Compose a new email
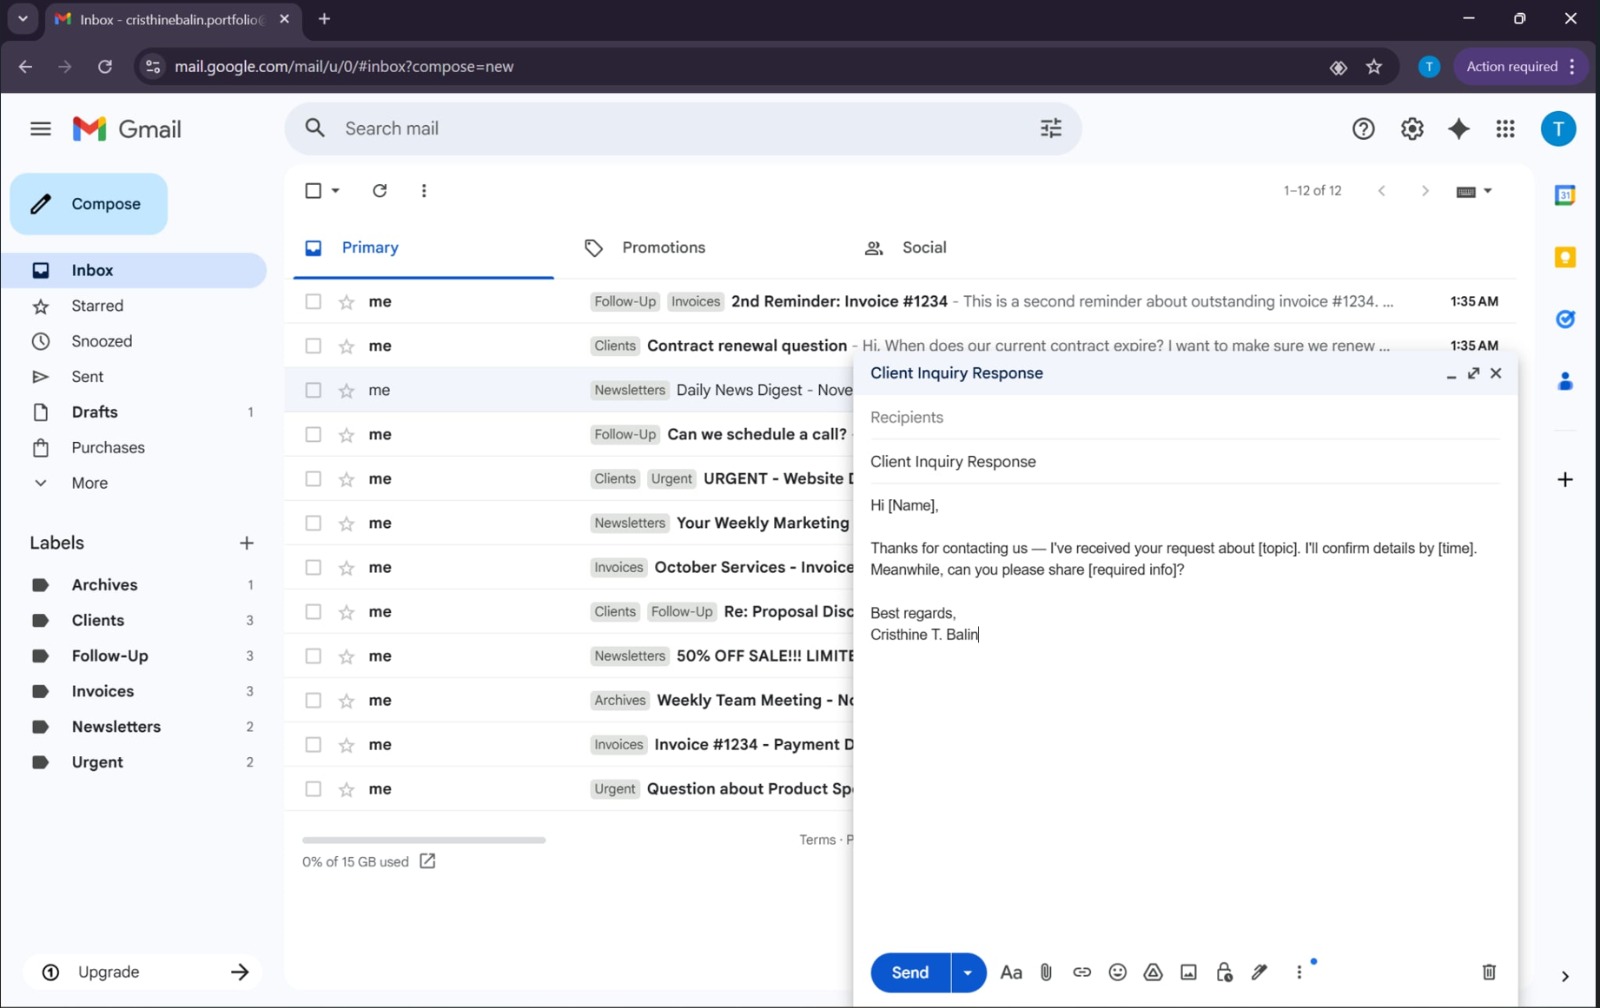Image resolution: width=1600 pixels, height=1008 pixels. [x=89, y=204]
